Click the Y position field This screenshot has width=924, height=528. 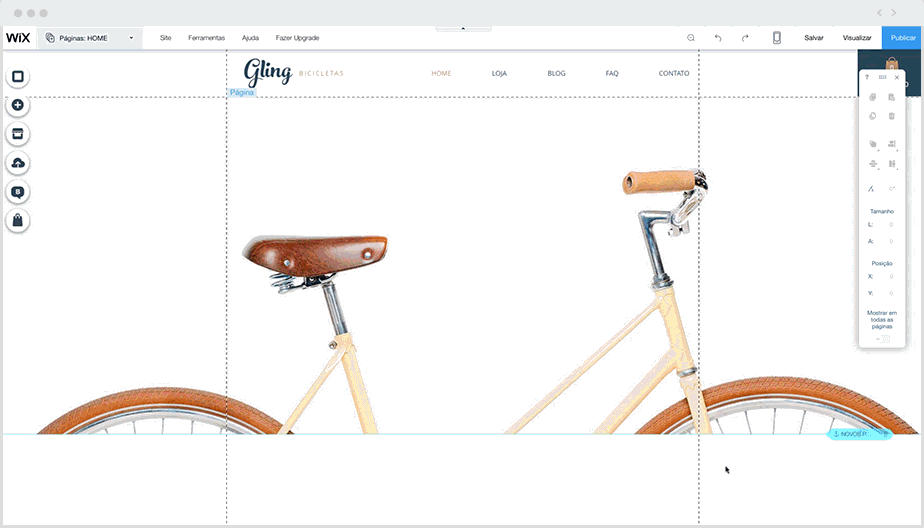[x=889, y=293]
